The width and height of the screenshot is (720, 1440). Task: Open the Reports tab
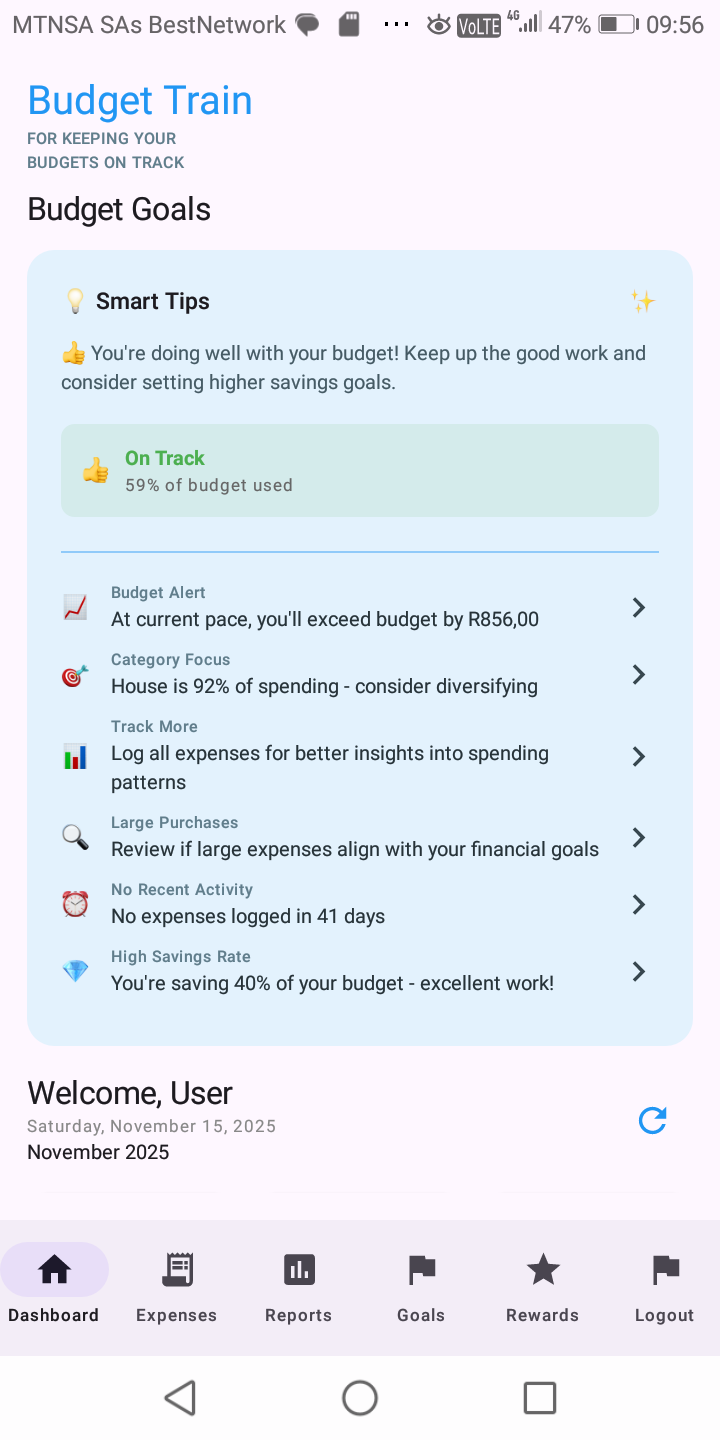[298, 1287]
